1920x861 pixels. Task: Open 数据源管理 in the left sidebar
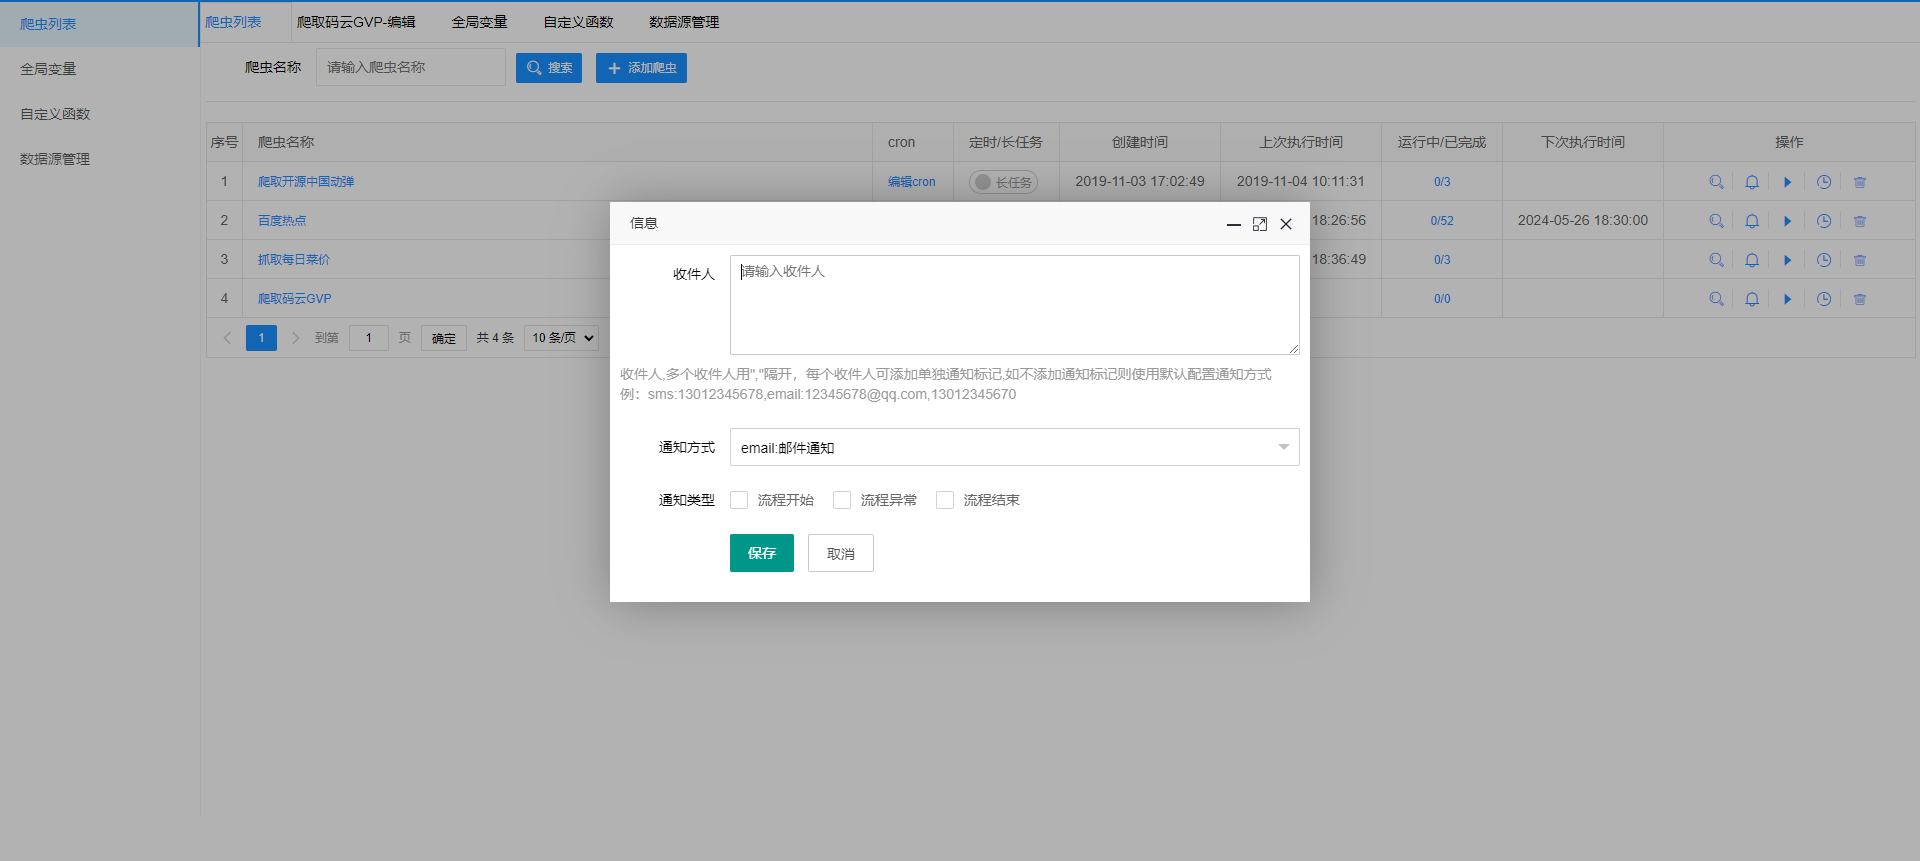pos(99,159)
